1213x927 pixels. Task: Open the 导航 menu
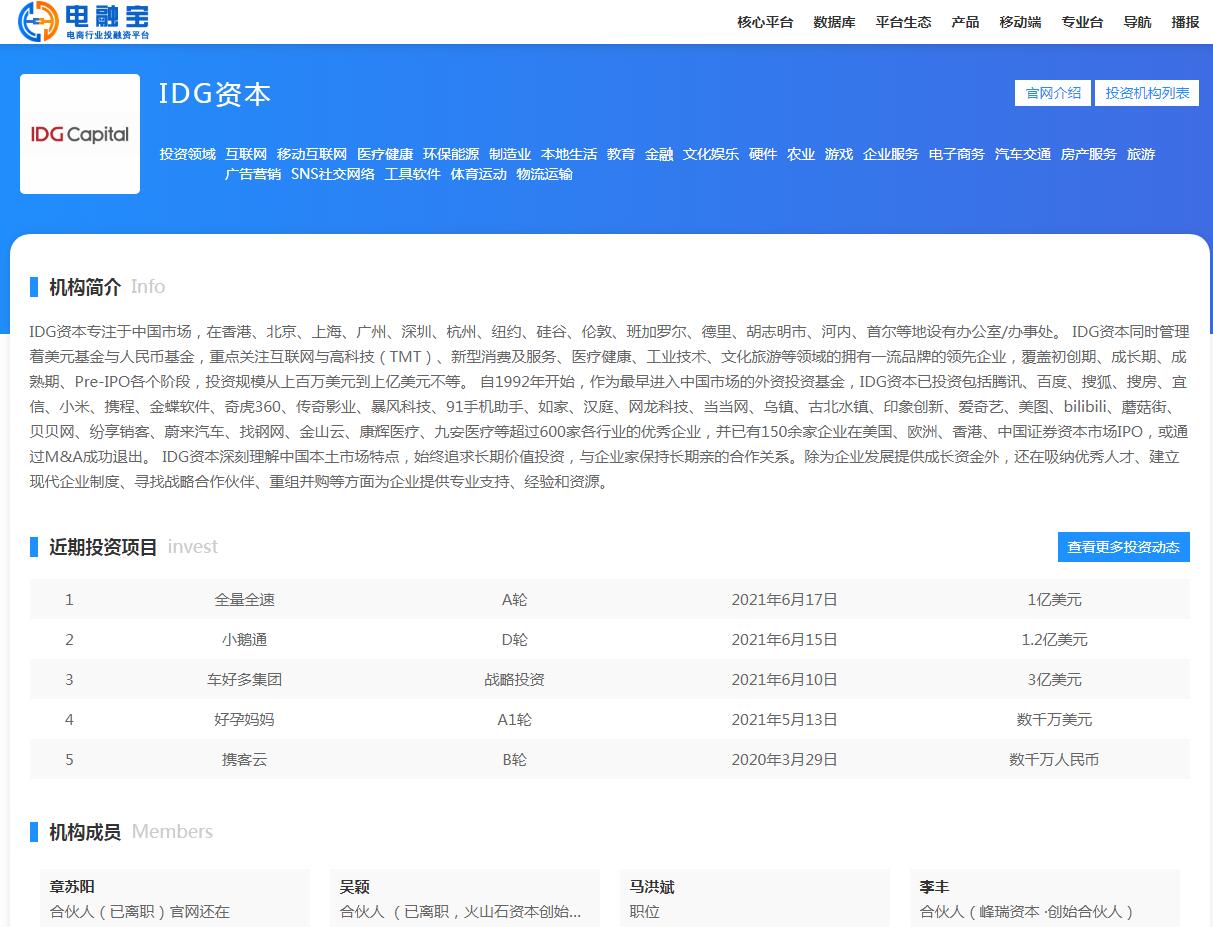click(1137, 22)
